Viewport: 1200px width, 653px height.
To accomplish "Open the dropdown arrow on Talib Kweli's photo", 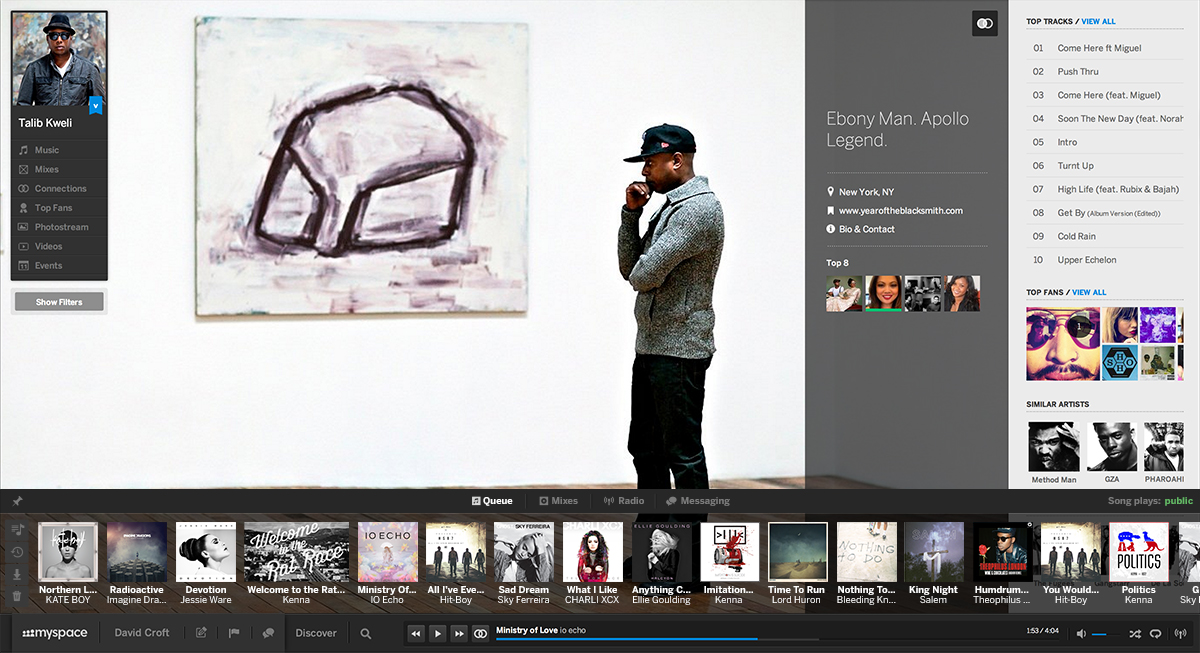I will coord(96,104).
